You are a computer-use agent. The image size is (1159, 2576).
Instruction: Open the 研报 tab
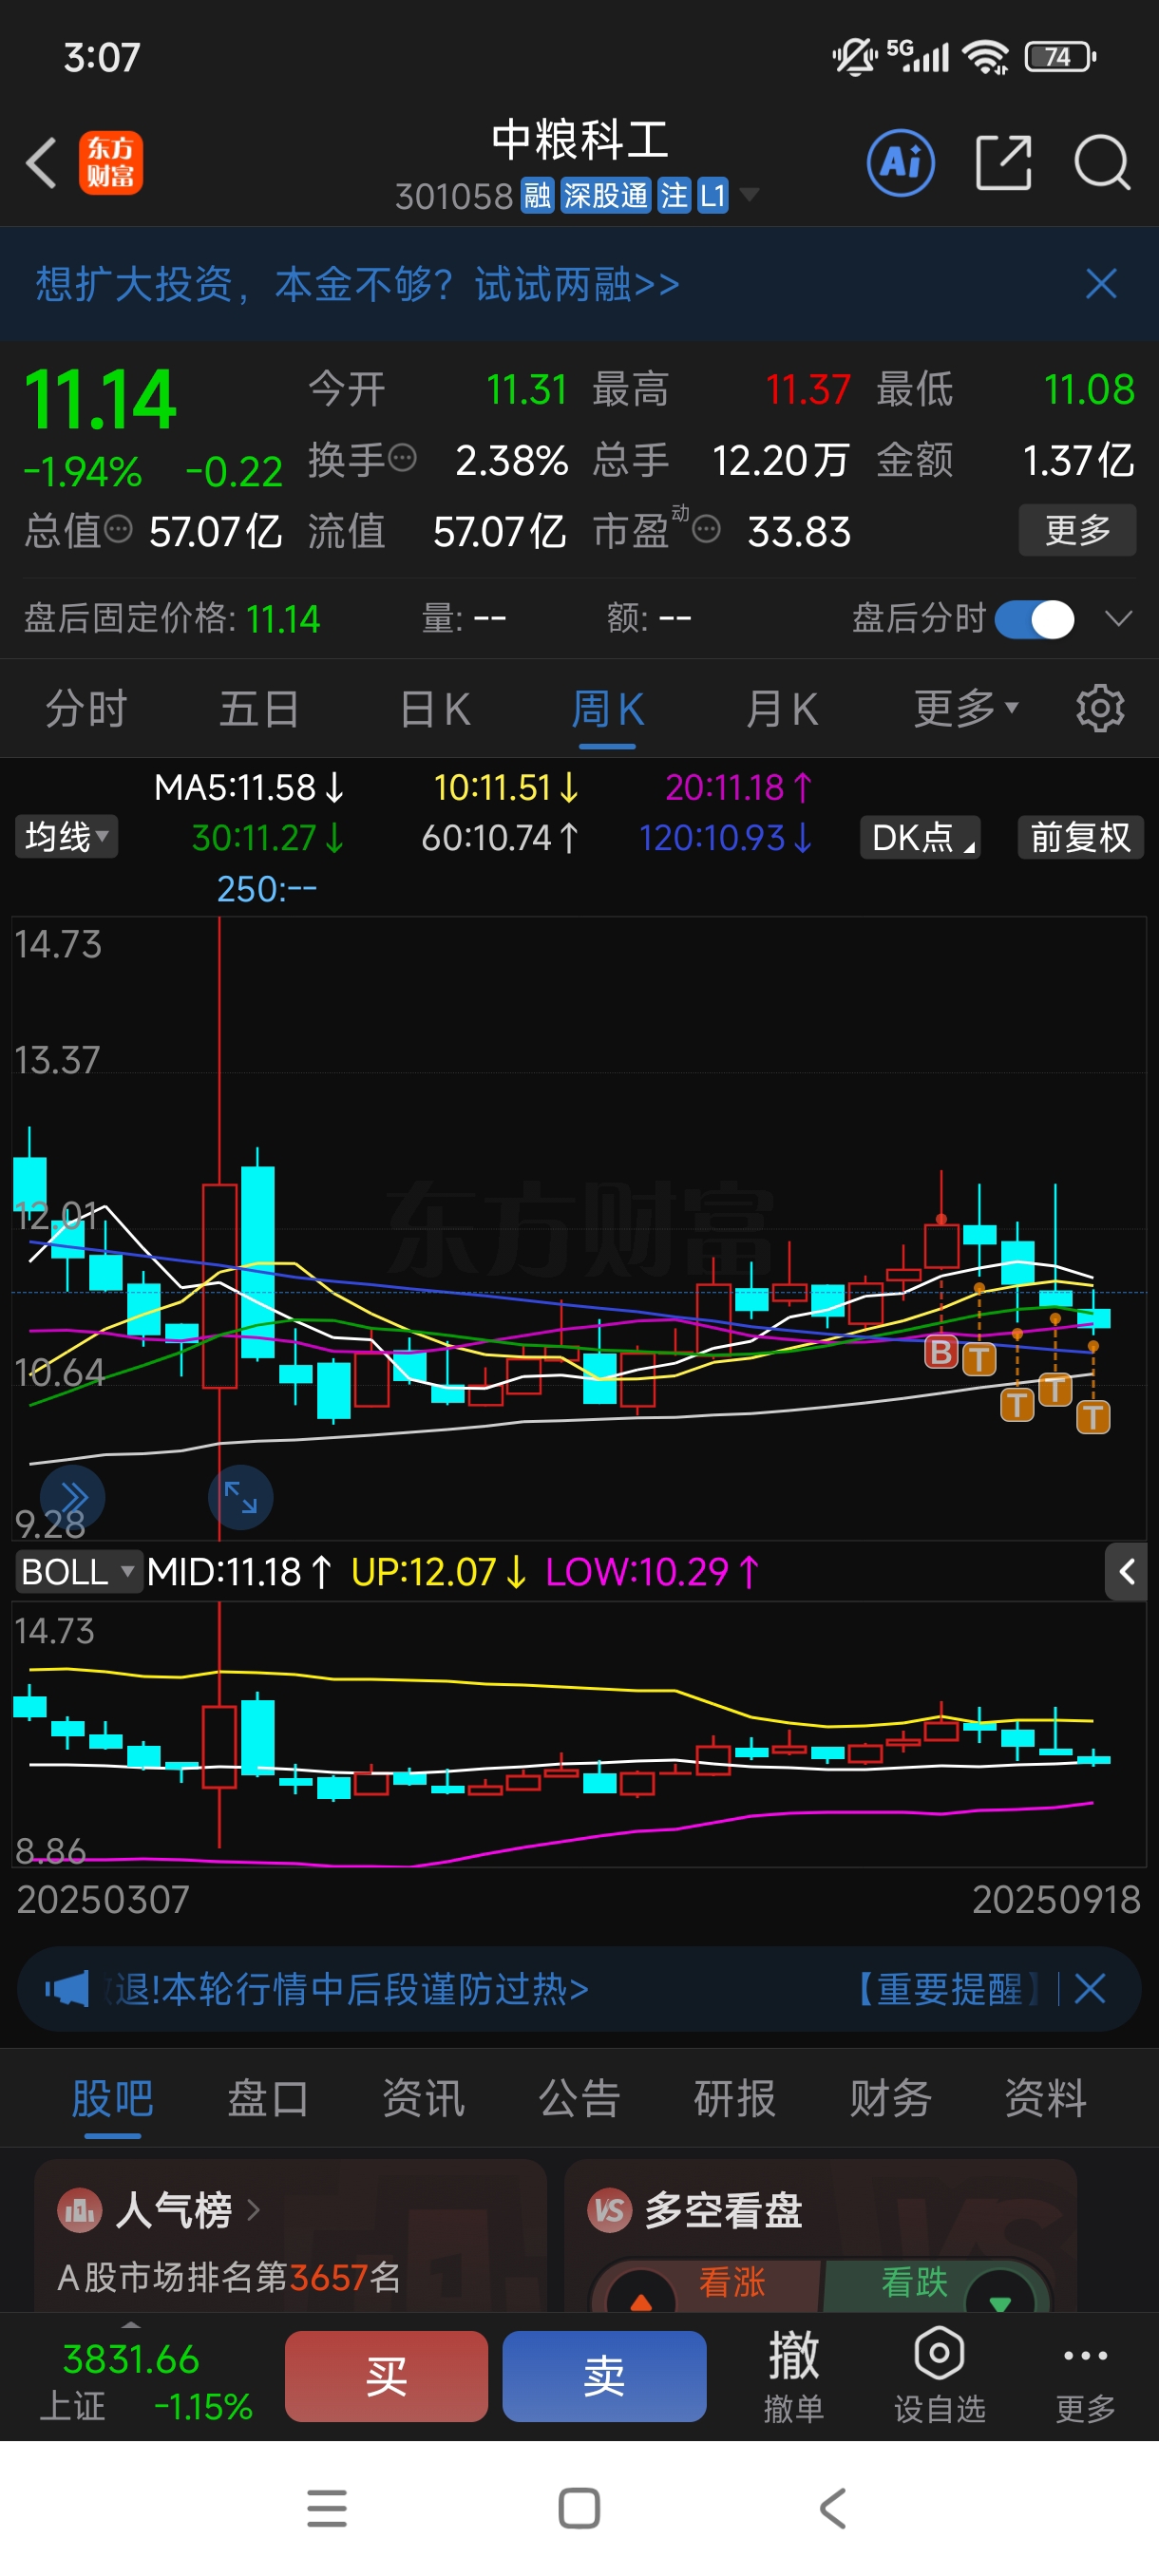[x=735, y=2098]
